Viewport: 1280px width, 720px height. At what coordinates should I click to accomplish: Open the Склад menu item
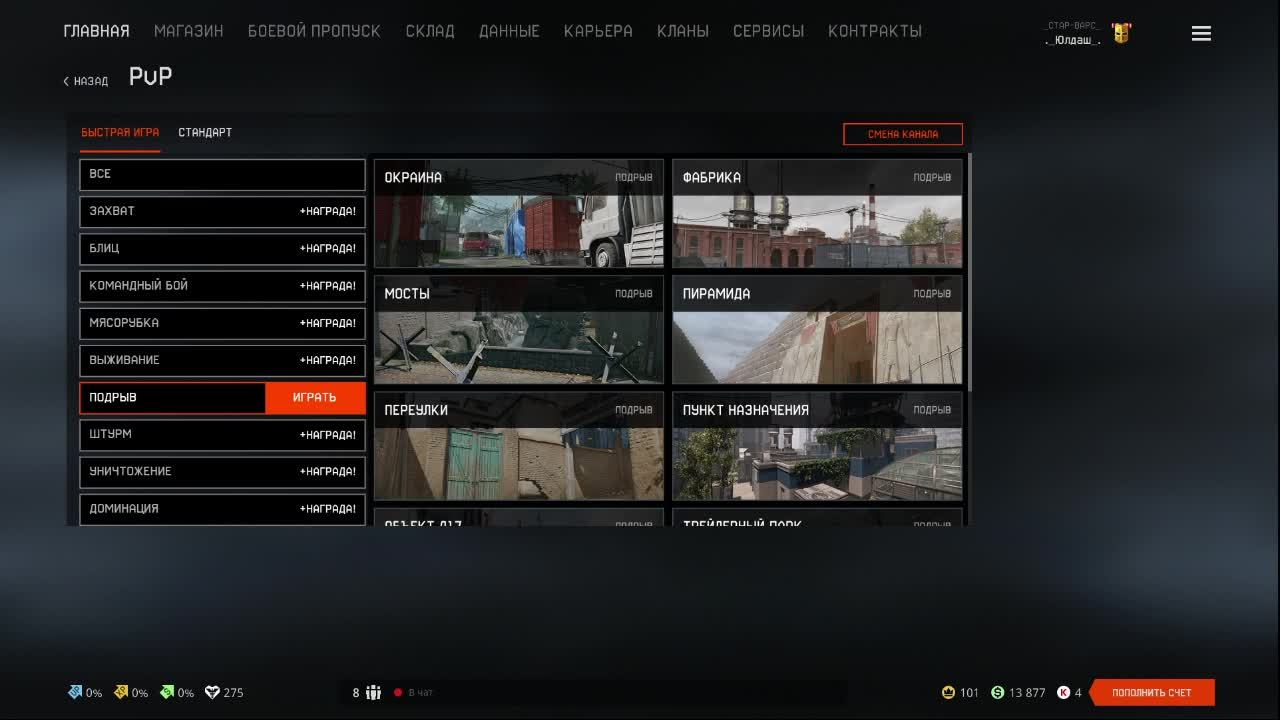tap(430, 31)
